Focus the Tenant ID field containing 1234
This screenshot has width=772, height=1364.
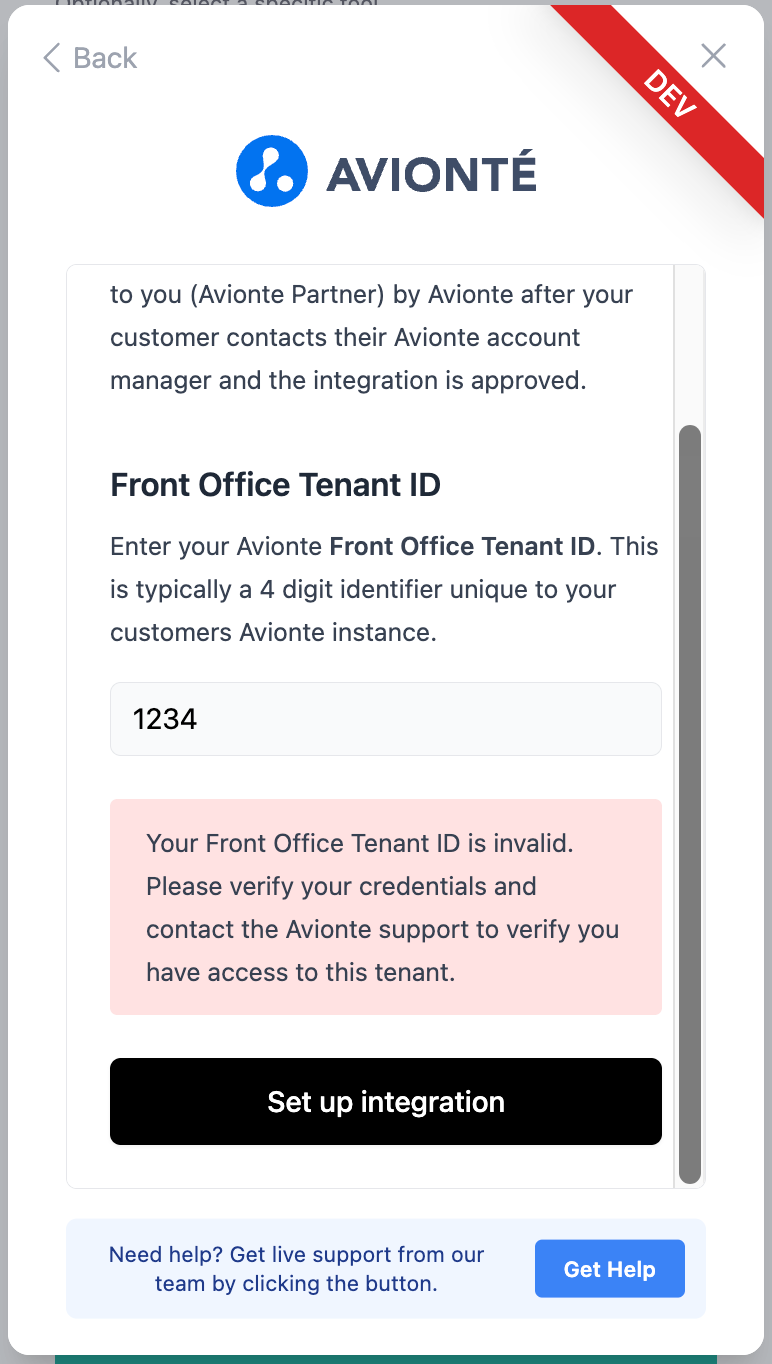pyautogui.click(x=385, y=719)
